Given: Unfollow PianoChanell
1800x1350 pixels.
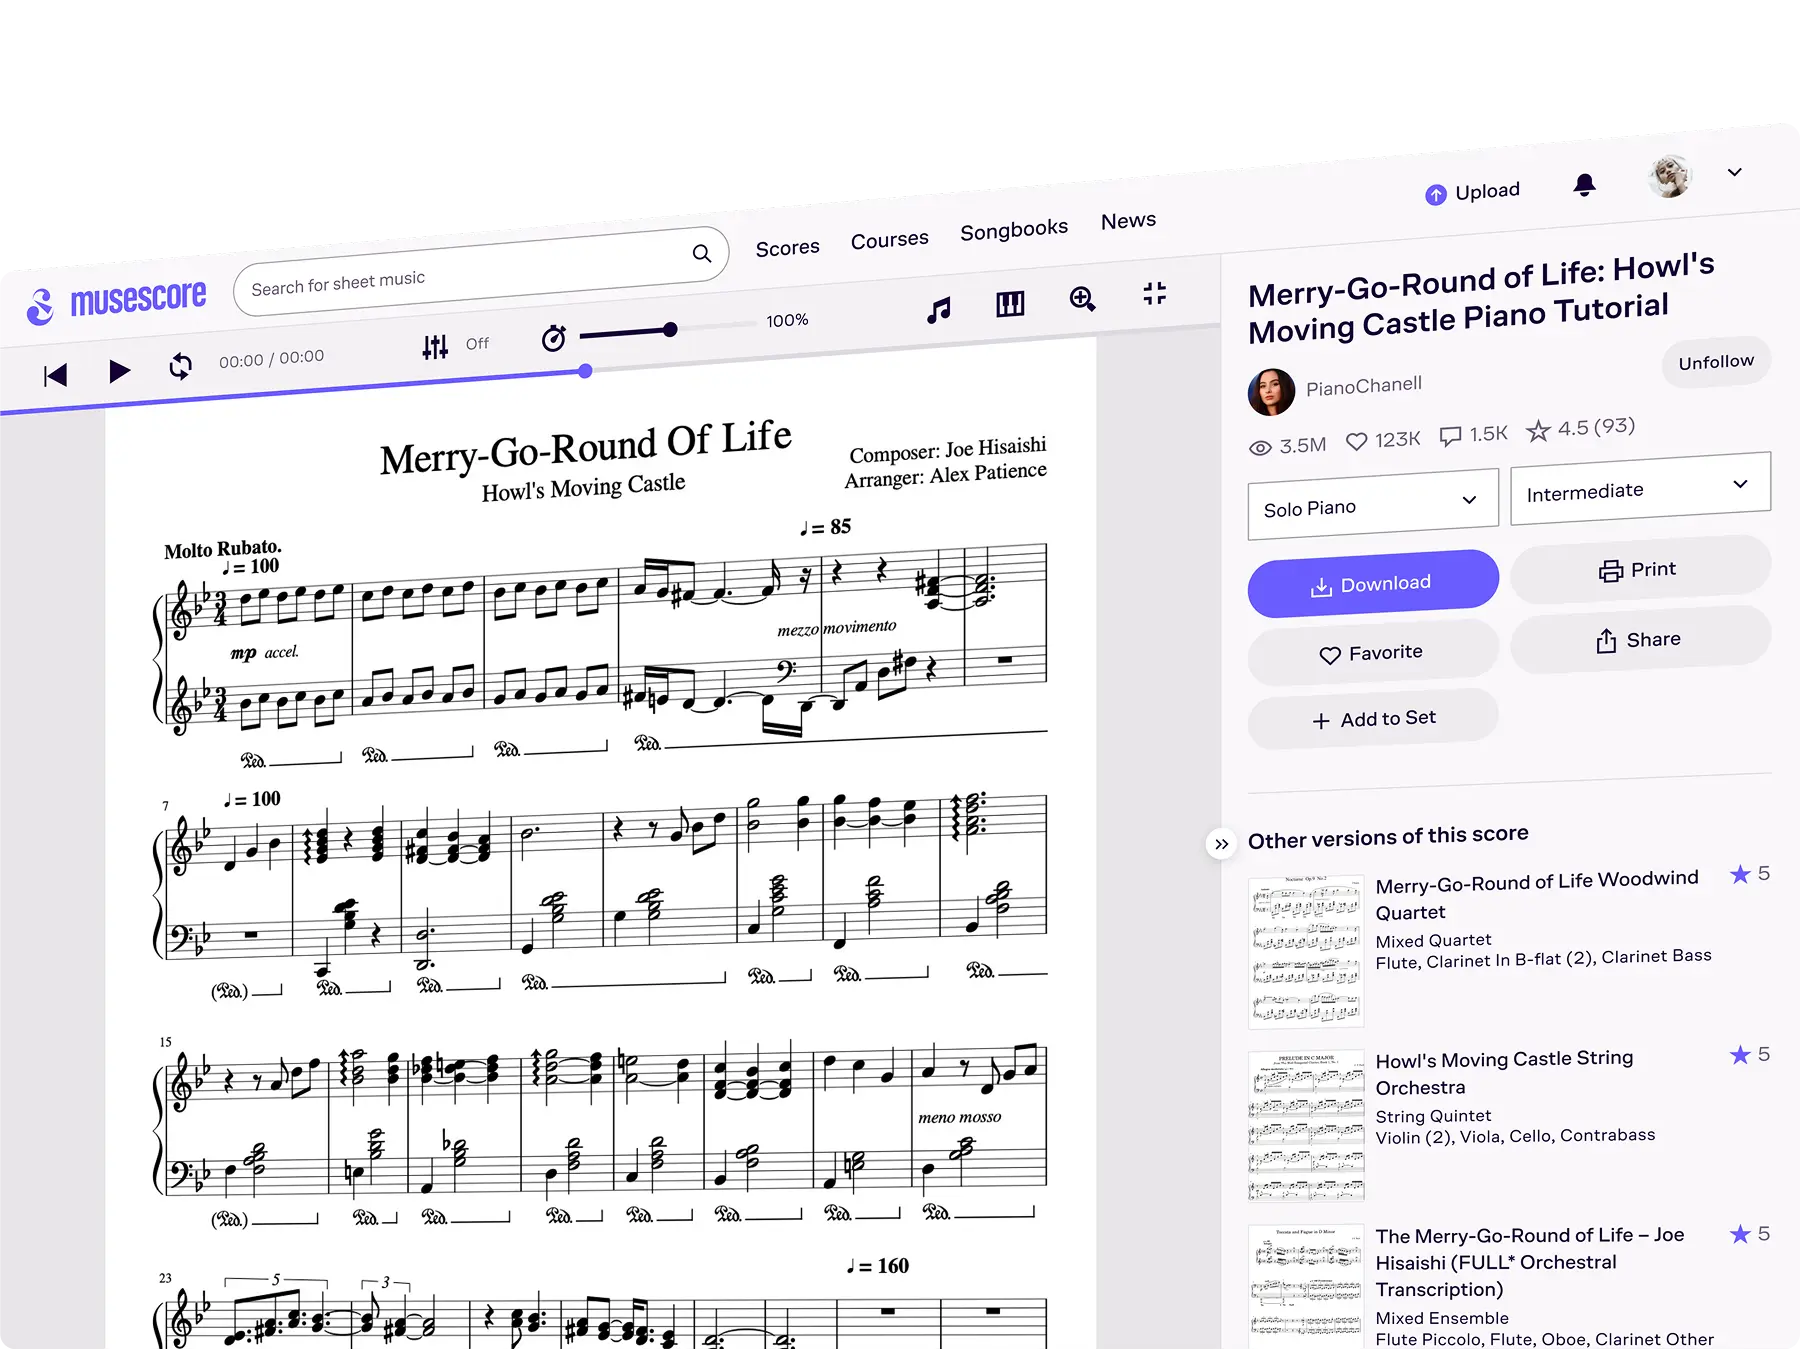Looking at the screenshot, I should coord(1715,362).
